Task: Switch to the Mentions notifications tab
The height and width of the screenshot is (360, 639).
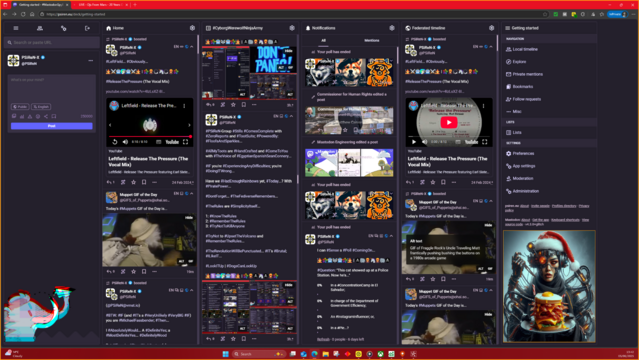Action: 372,40
